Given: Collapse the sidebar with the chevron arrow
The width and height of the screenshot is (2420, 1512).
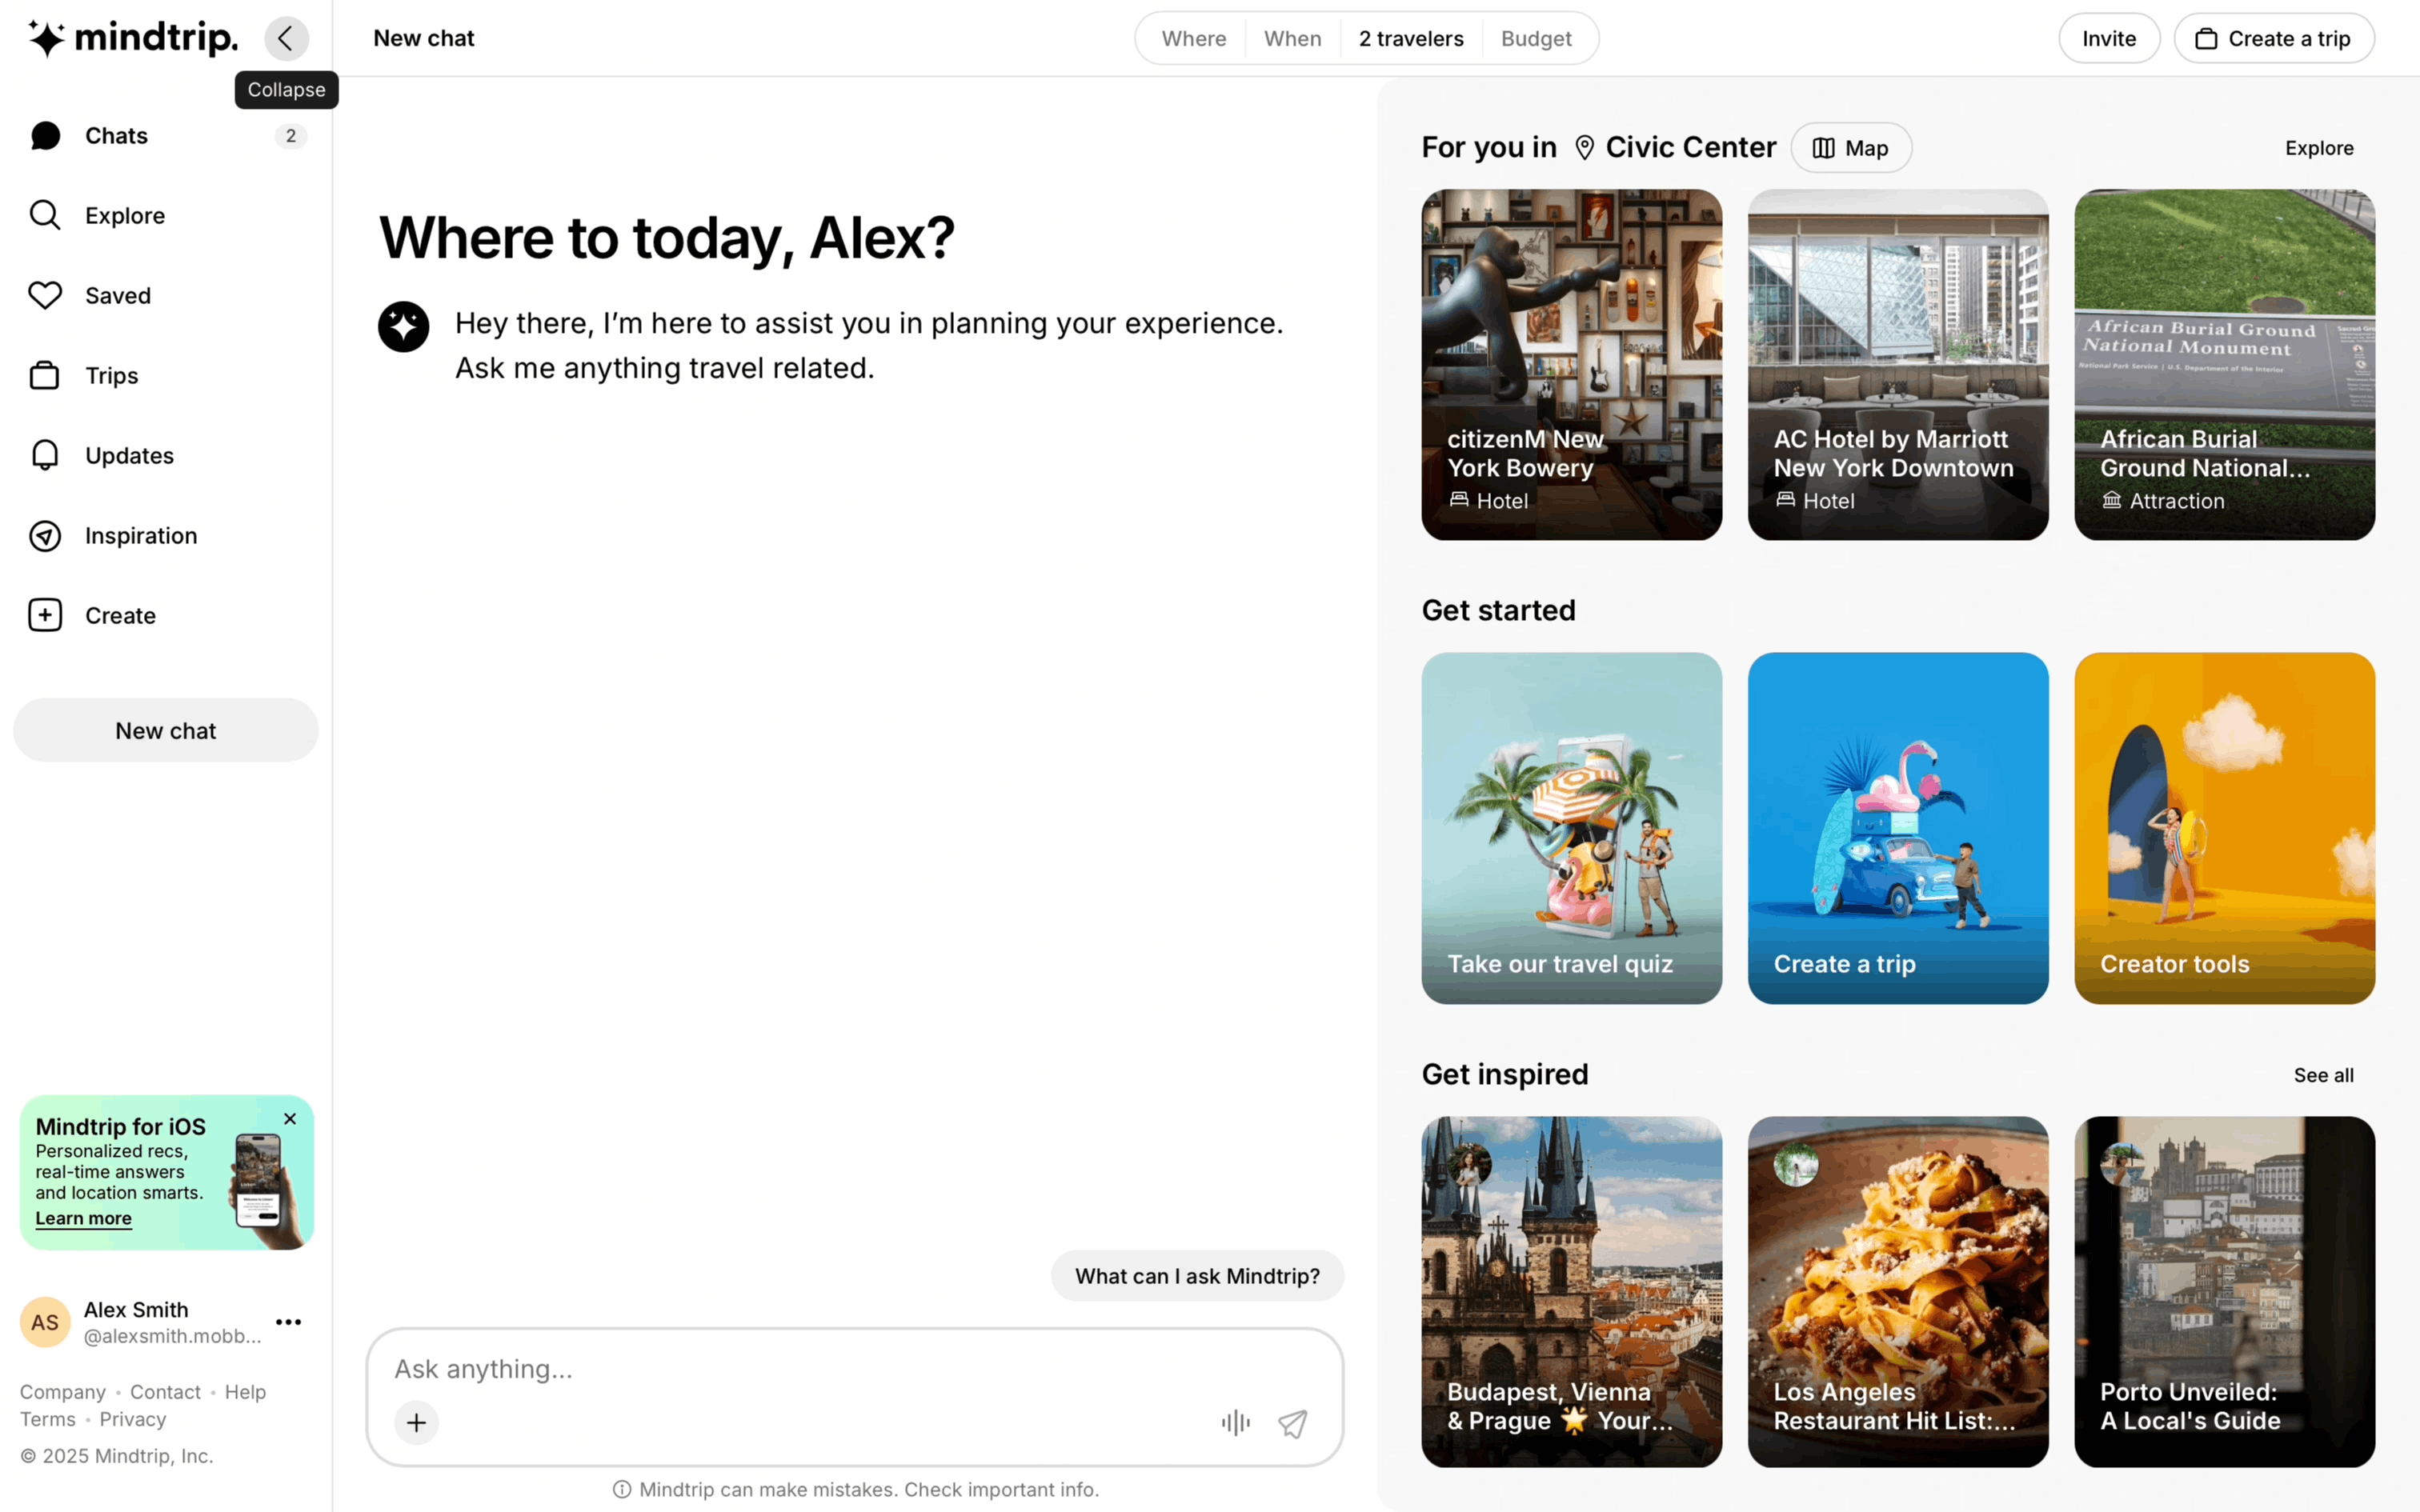Looking at the screenshot, I should 286,38.
